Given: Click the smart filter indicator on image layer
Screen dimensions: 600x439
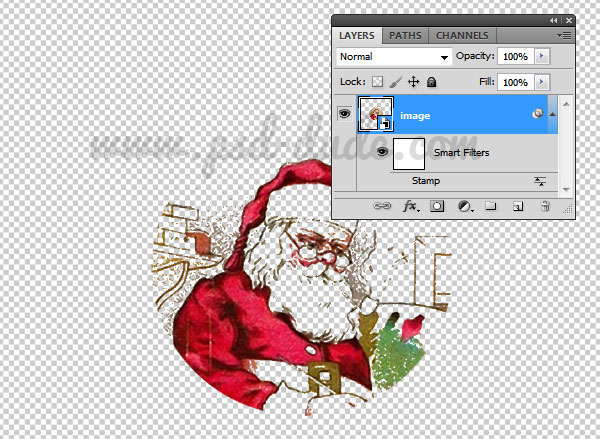Looking at the screenshot, I should 537,114.
